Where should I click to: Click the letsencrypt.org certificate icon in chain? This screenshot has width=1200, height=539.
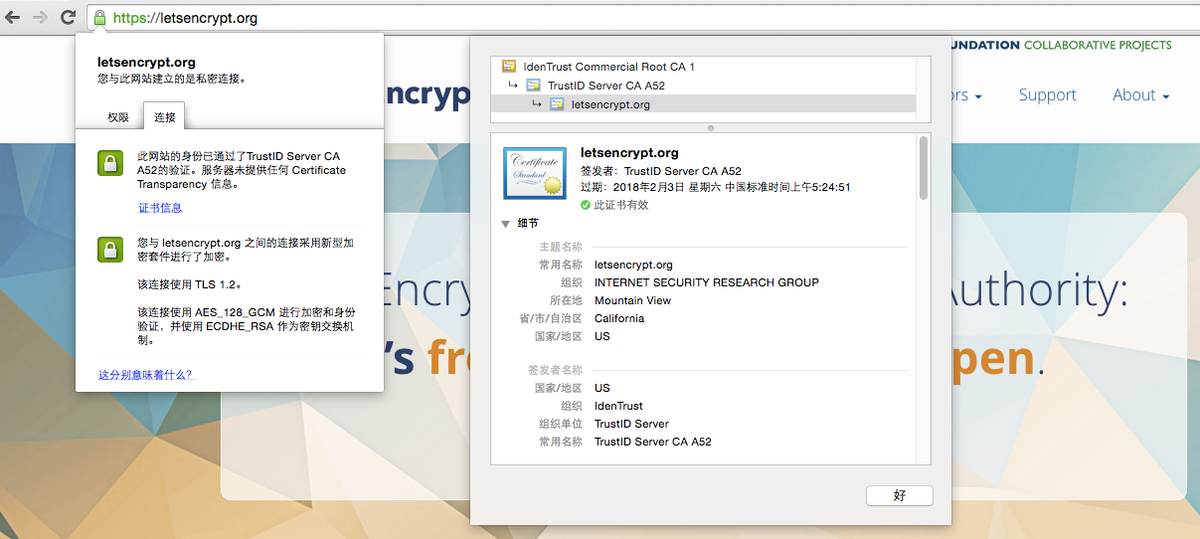point(558,104)
